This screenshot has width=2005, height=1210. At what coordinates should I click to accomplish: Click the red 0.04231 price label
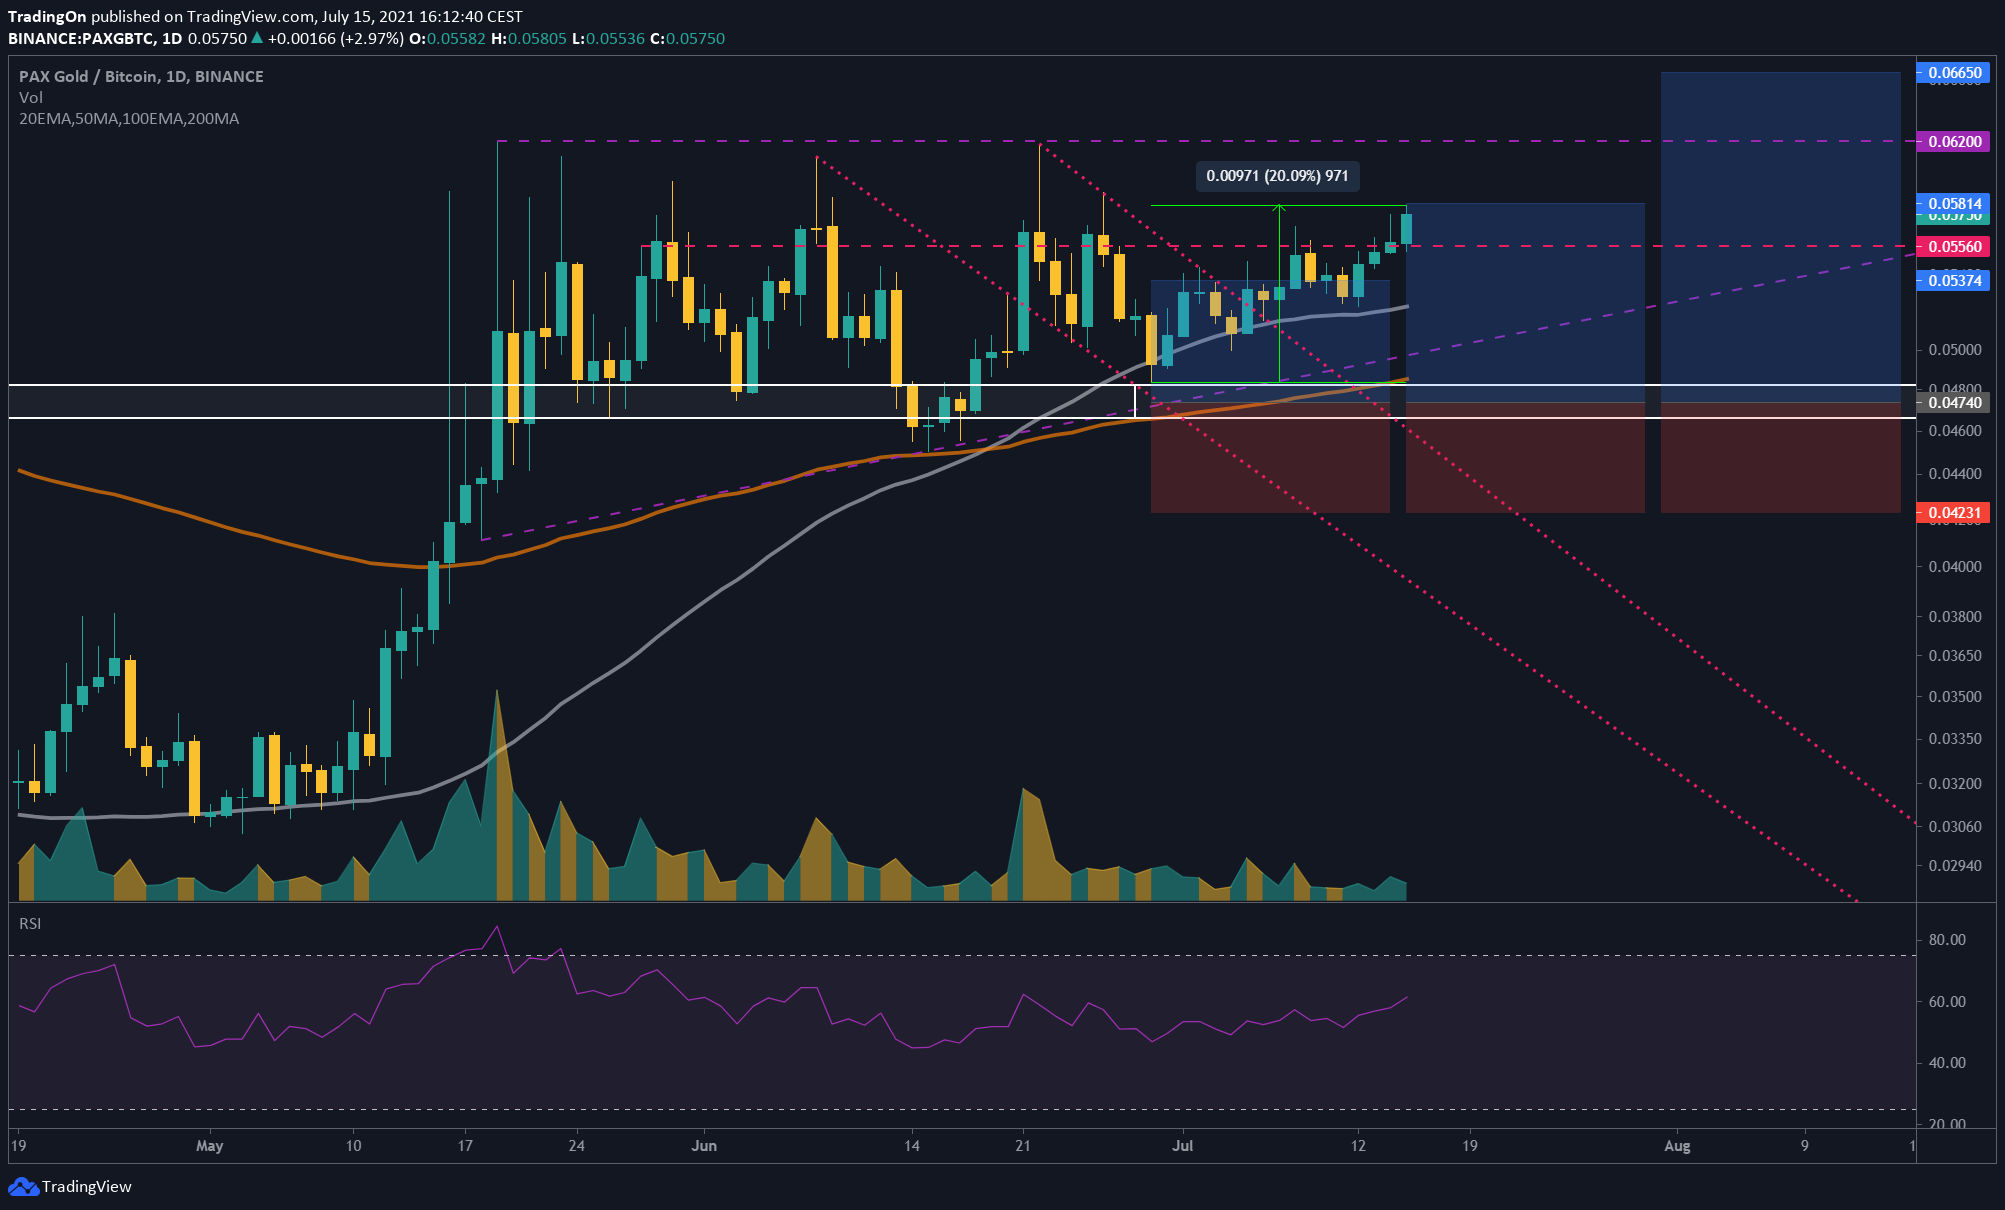1953,513
